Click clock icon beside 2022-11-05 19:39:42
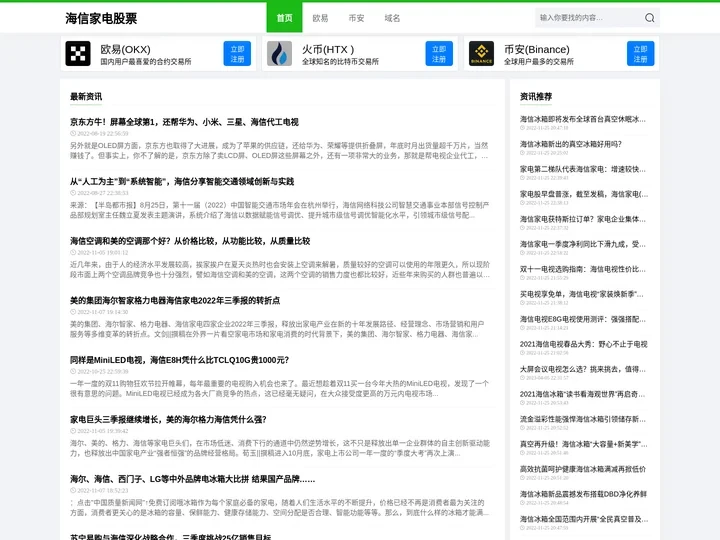Screen dimensions: 720x540 pos(73,431)
